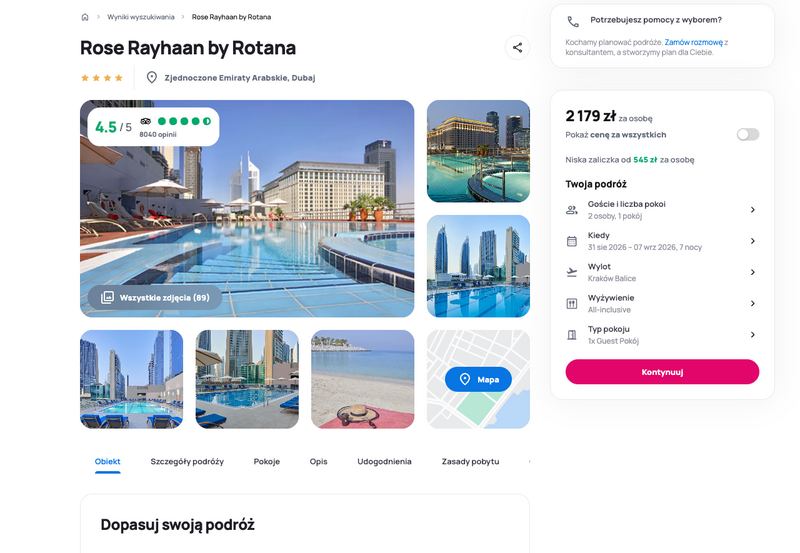Click the gallery icon in Wszystkie zdjęcia
This screenshot has width=800, height=553.
click(107, 297)
